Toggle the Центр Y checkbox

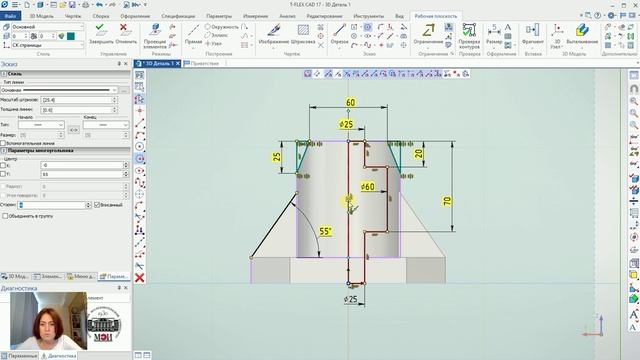(x=3, y=174)
